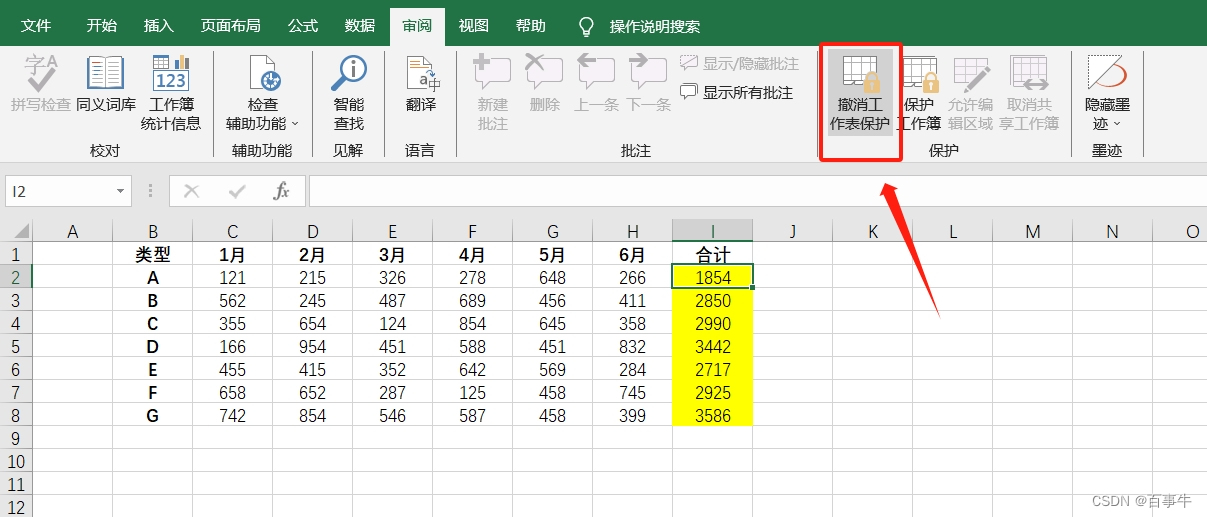Switch to the Home (开始) tab
Viewport: 1207px width, 517px height.
point(101,26)
